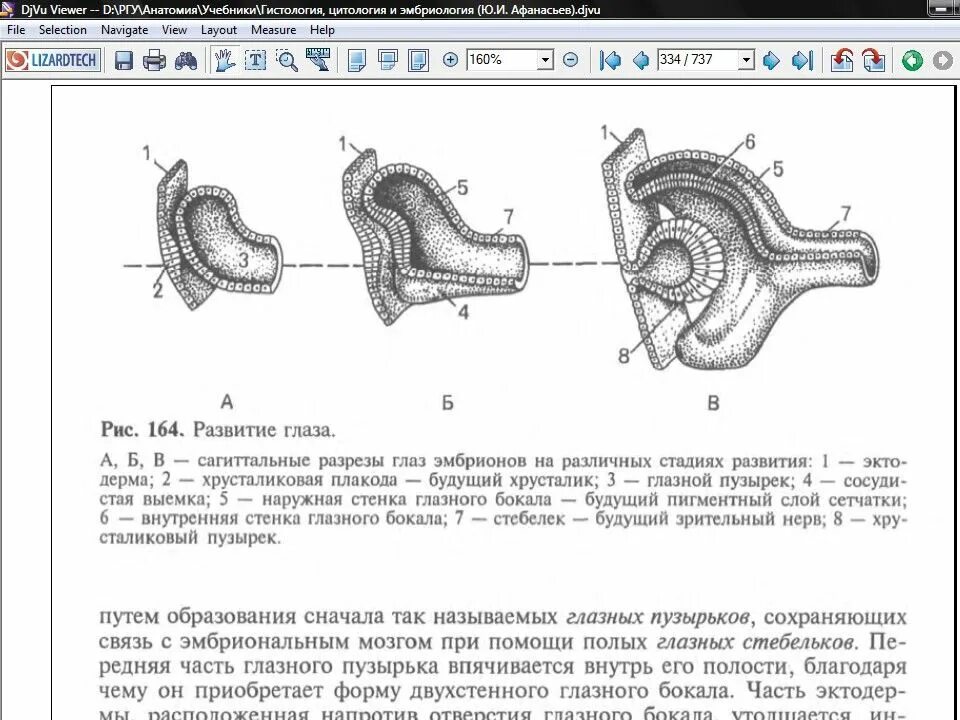Open Find with the binoculars icon
The width and height of the screenshot is (960, 720).
[186, 60]
